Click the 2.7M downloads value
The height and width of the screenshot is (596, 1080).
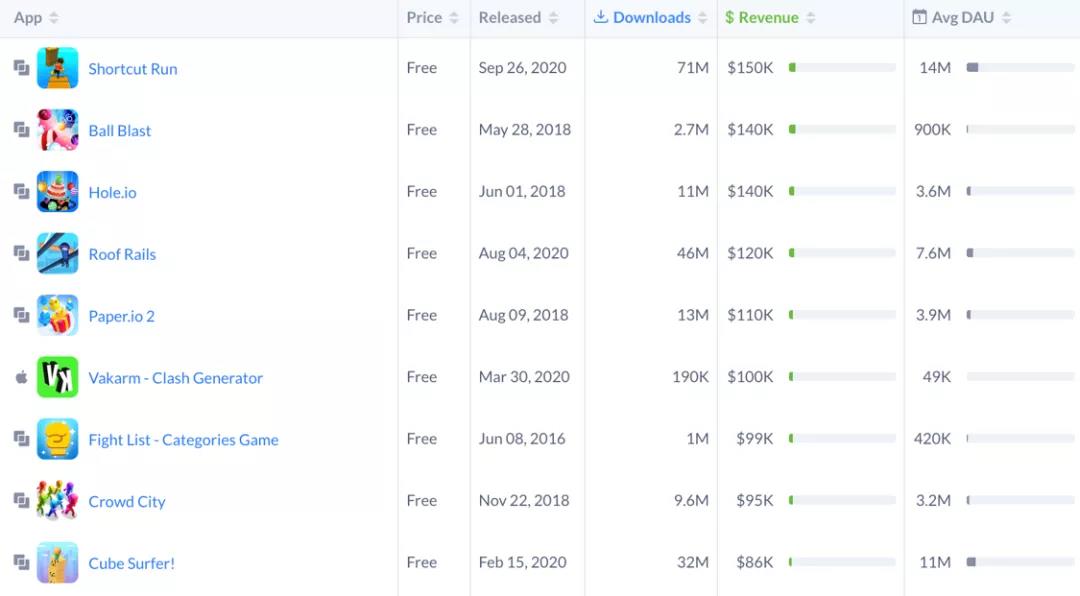tap(691, 130)
